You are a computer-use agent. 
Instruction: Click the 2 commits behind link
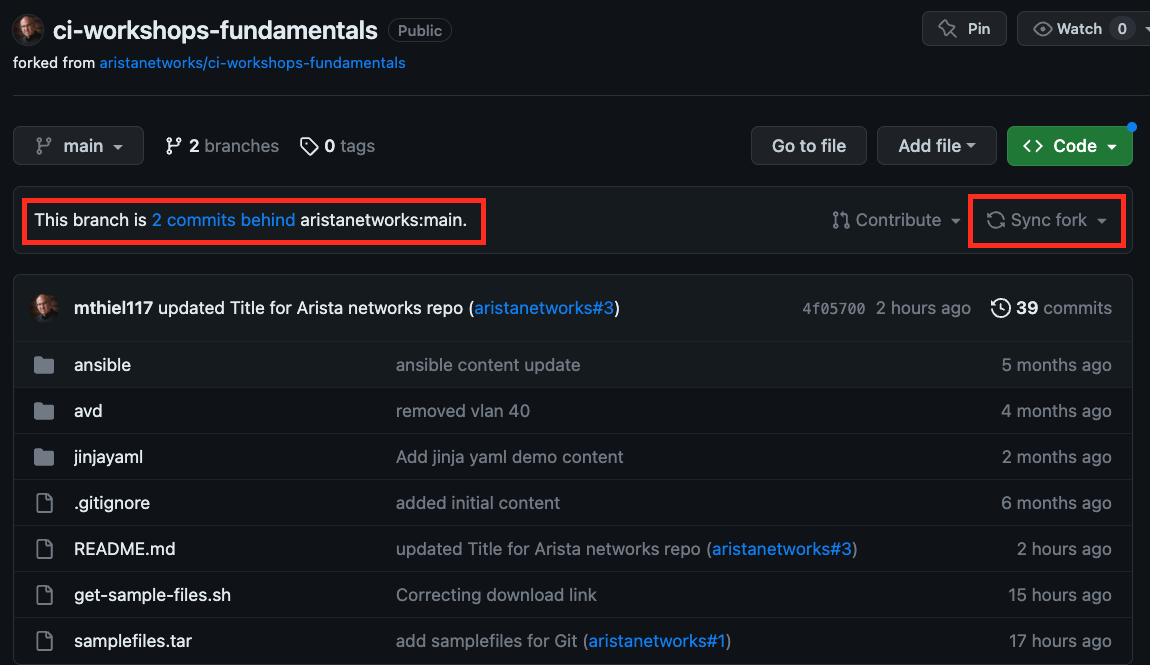(223, 220)
